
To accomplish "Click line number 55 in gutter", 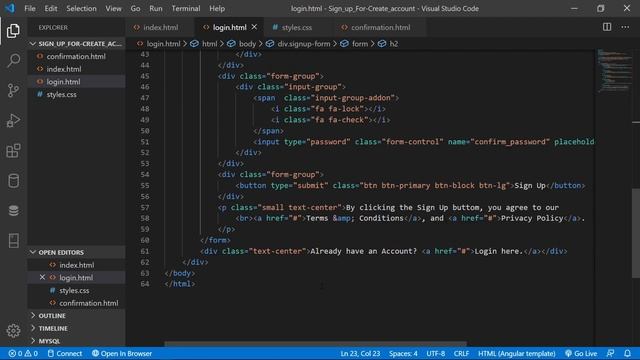I will point(144,186).
